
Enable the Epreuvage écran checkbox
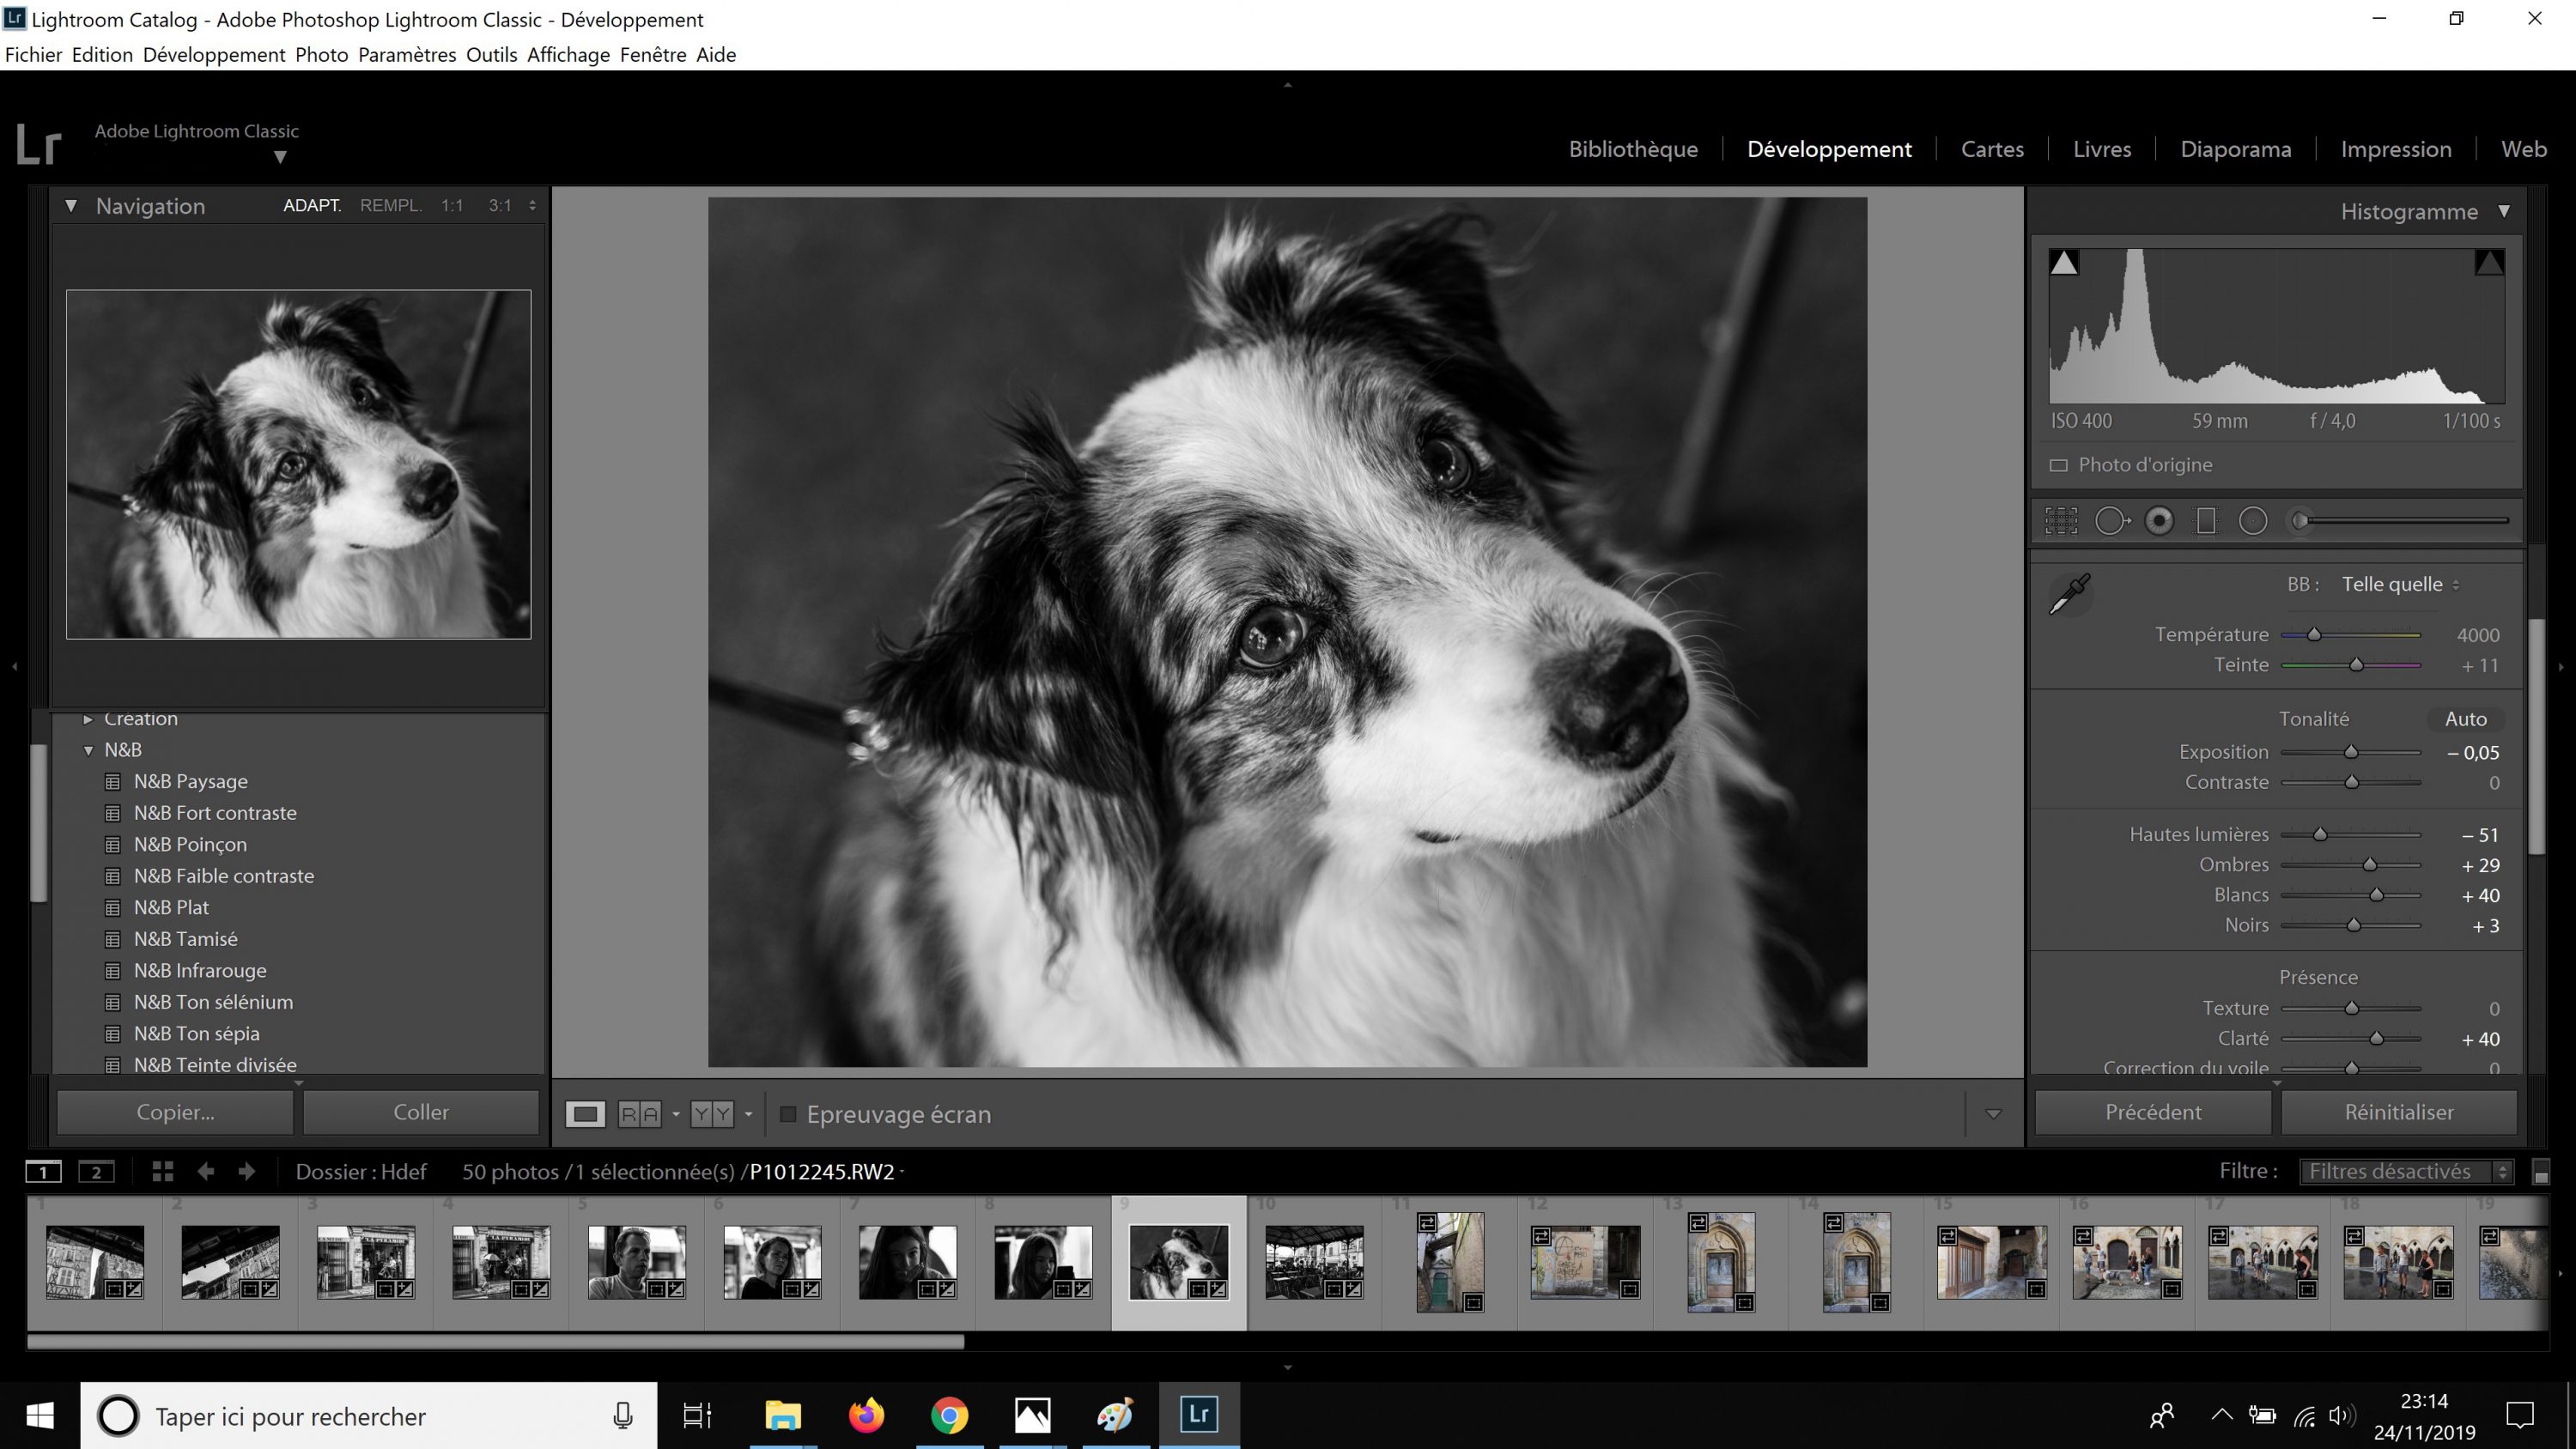coord(788,1114)
